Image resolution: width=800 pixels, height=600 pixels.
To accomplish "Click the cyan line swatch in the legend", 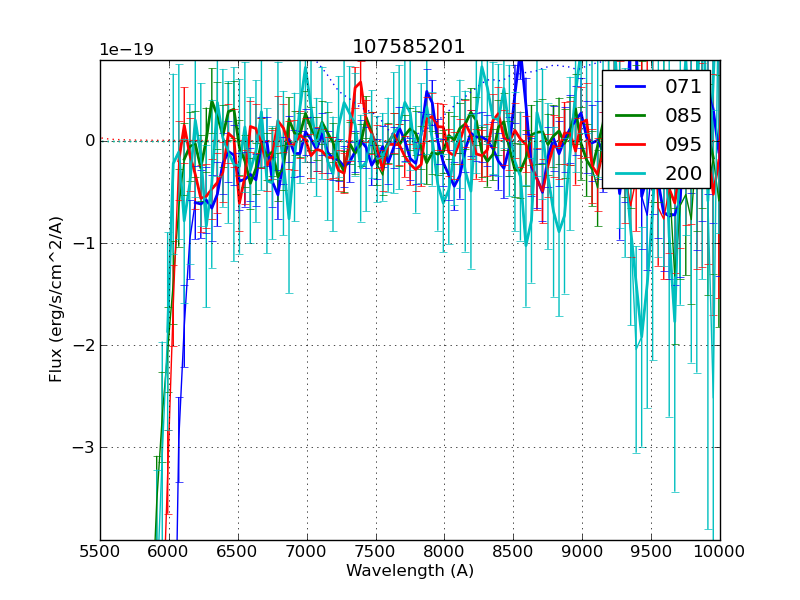I will 631,174.
